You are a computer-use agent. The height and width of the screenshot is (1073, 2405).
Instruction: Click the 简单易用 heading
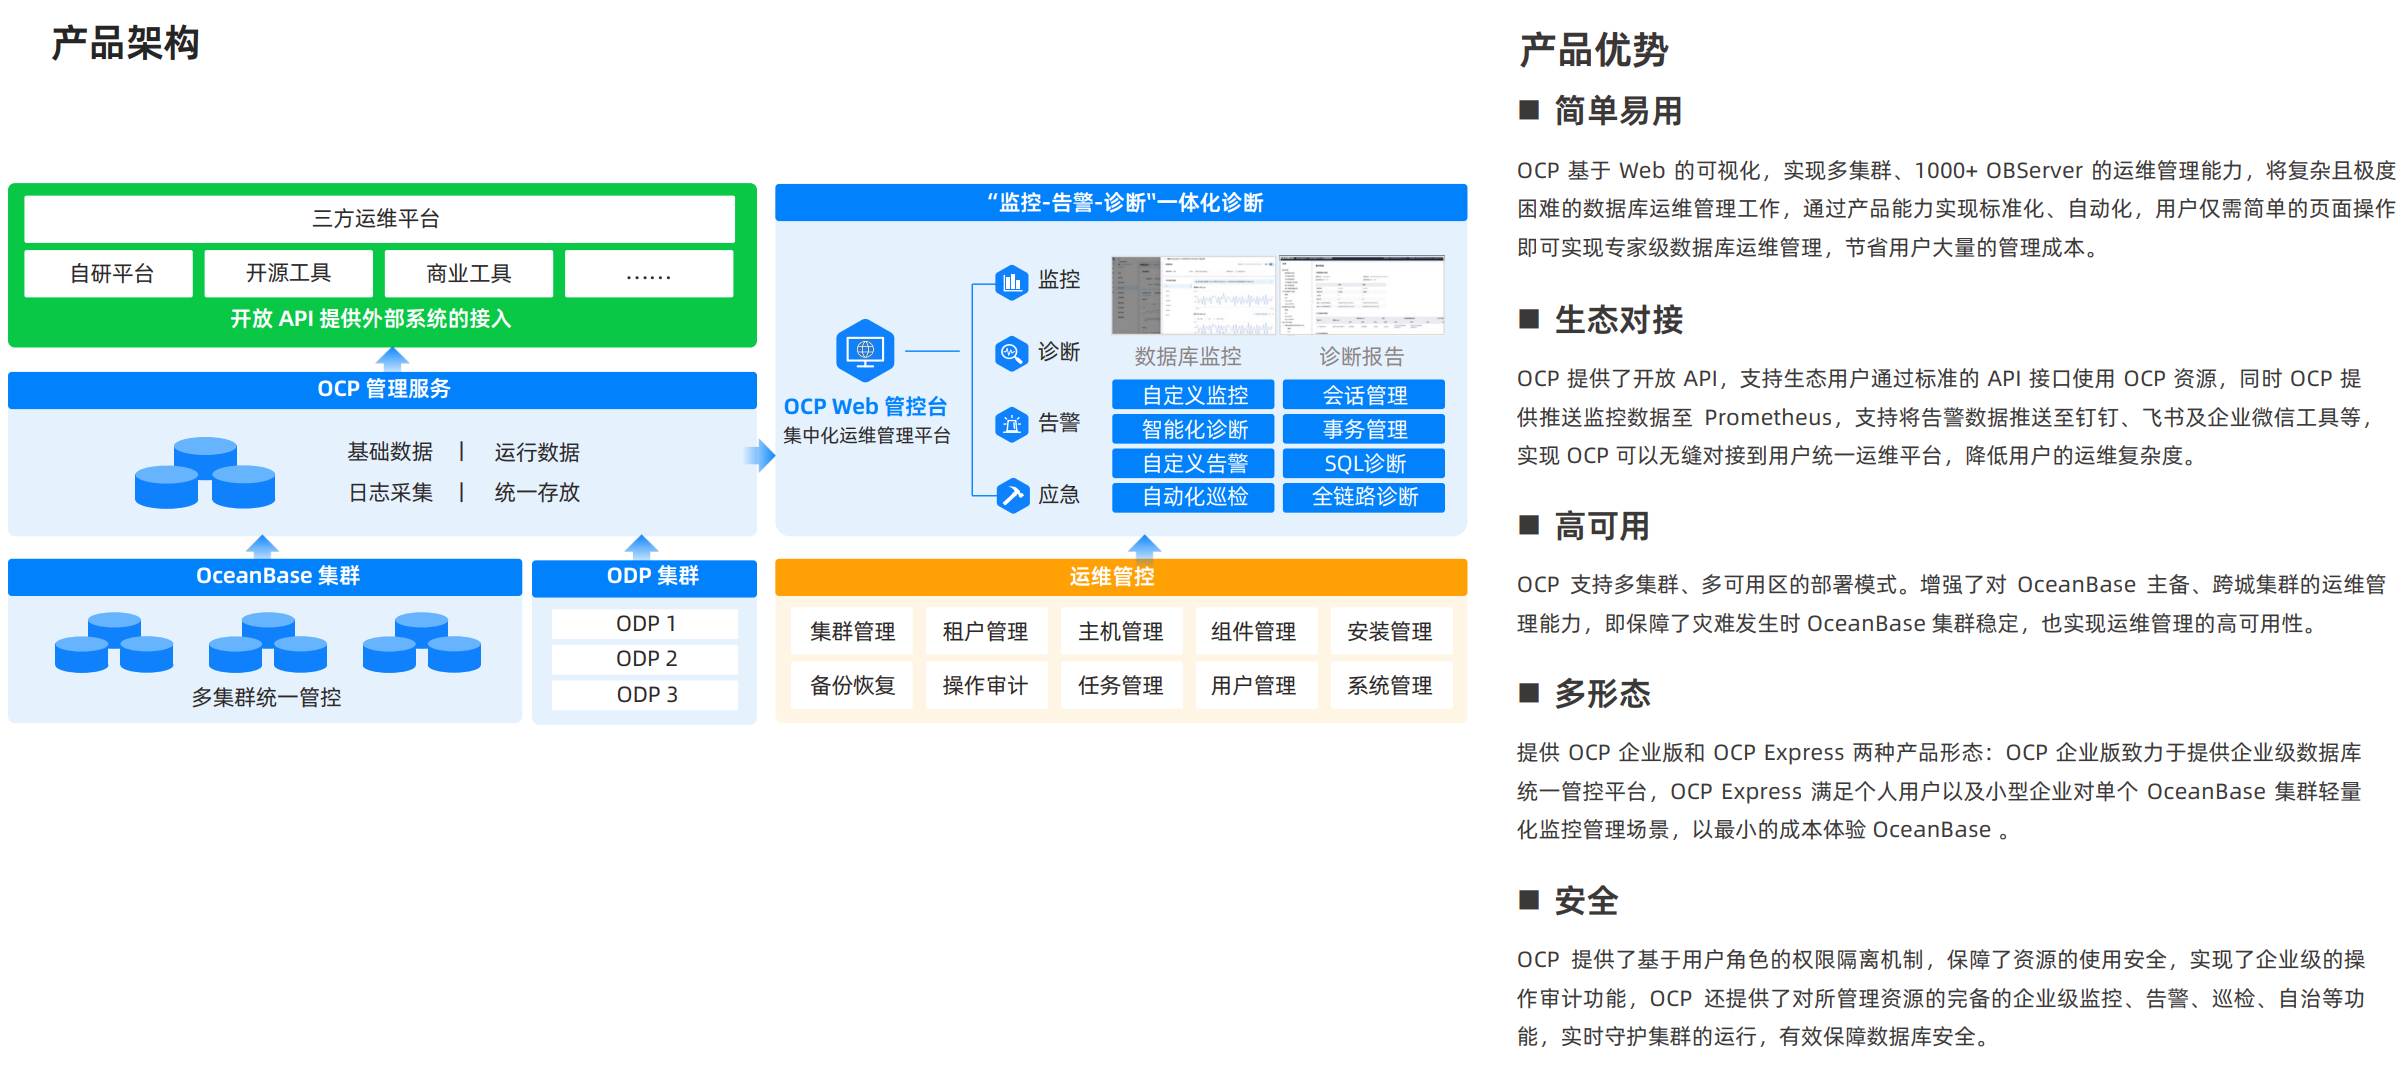(1618, 111)
